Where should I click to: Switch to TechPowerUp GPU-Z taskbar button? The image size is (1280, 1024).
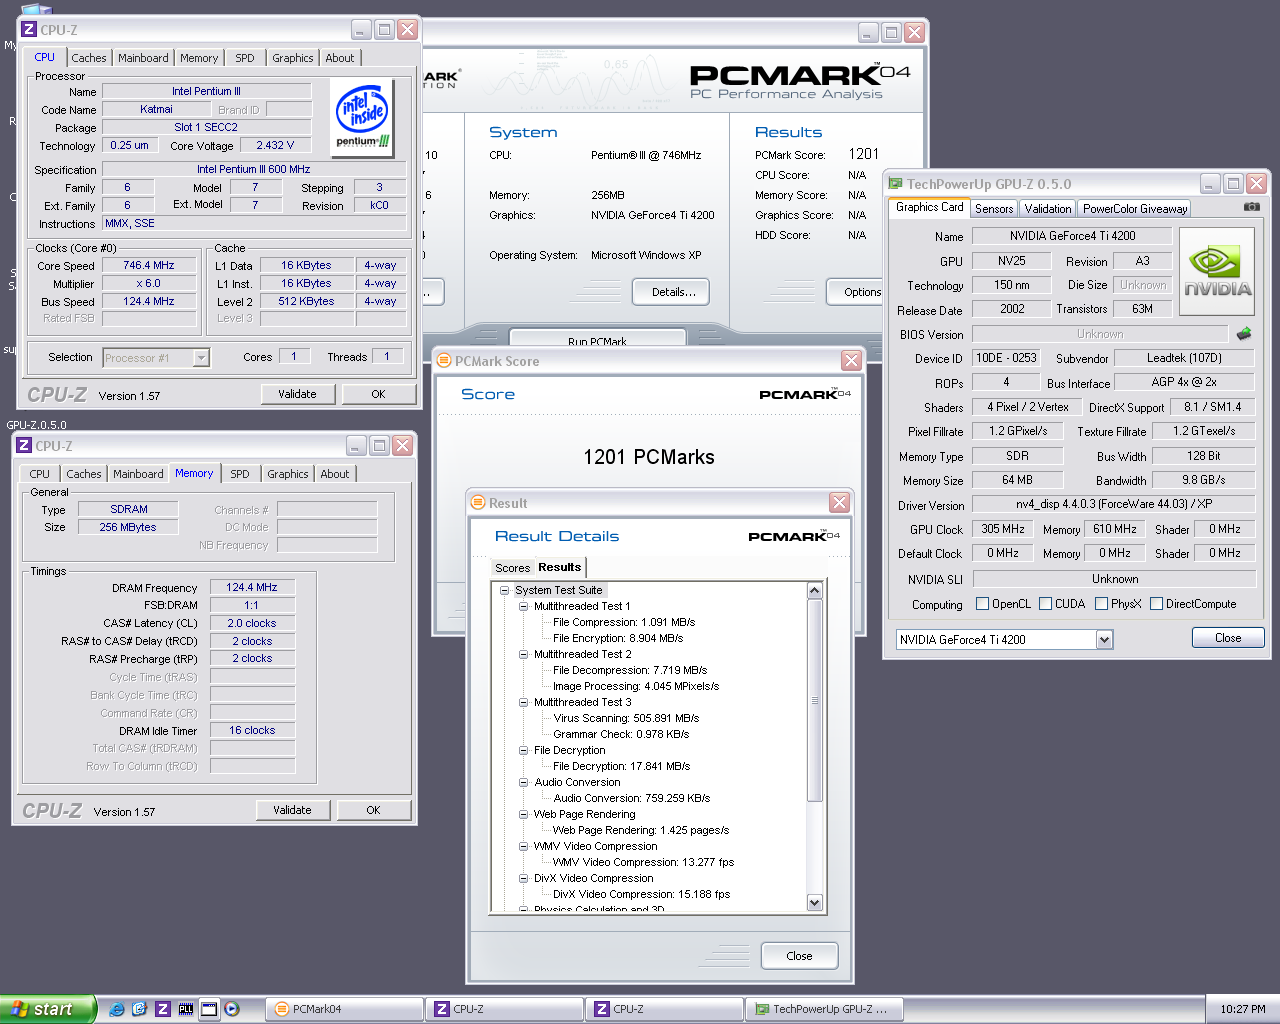[x=824, y=1009]
